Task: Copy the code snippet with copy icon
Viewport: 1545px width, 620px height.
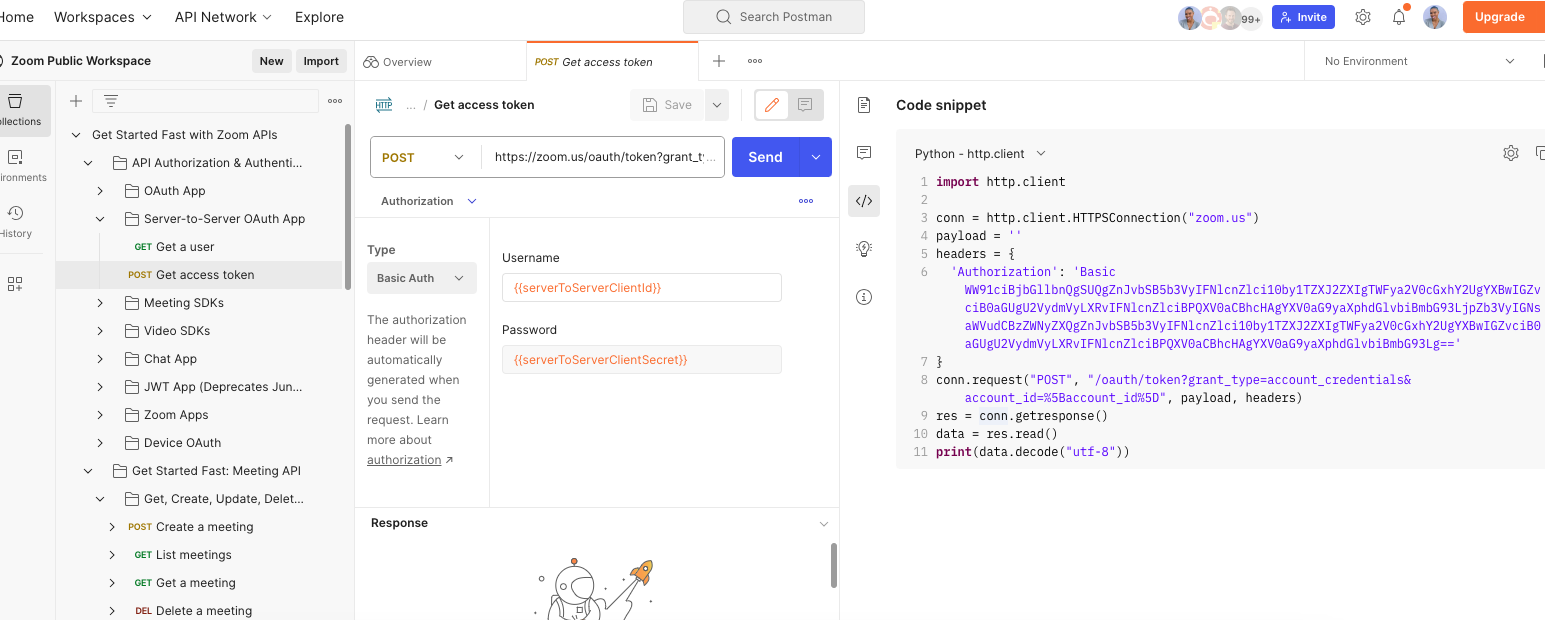Action: (1540, 153)
